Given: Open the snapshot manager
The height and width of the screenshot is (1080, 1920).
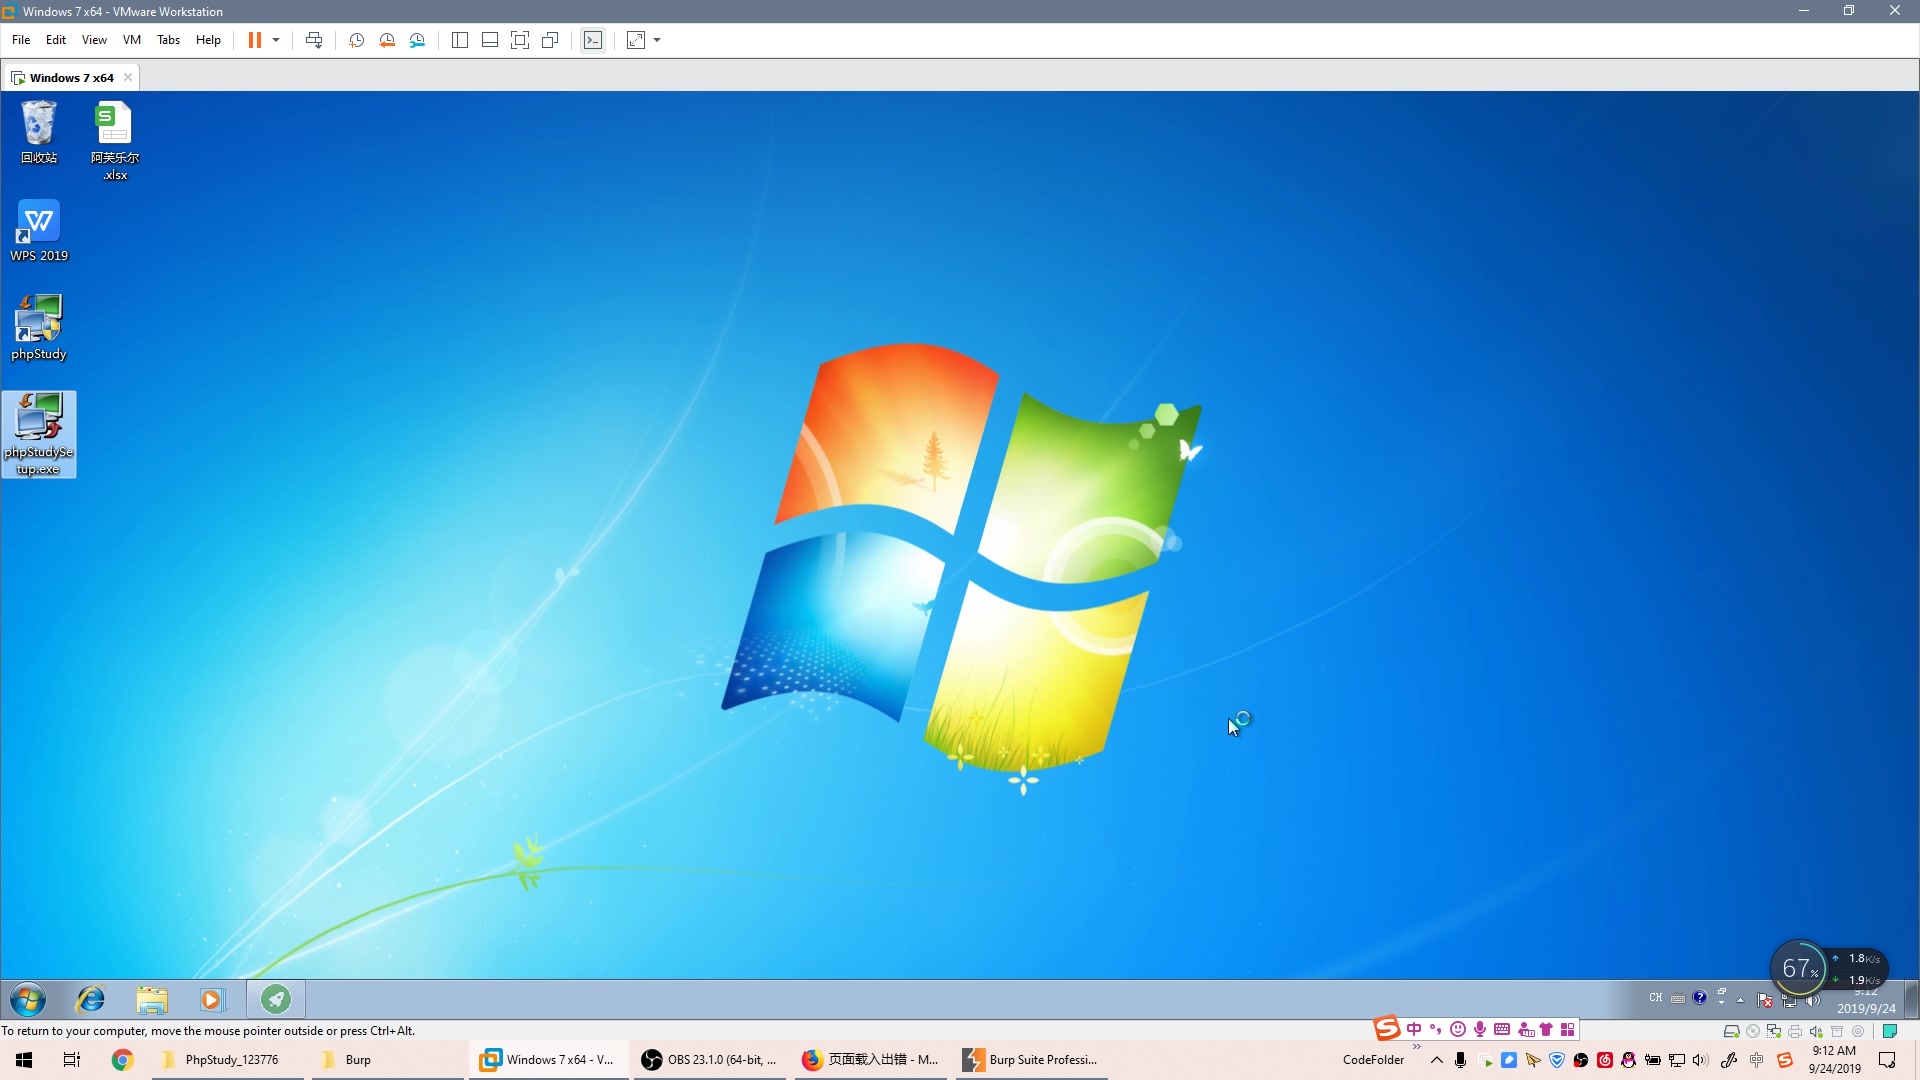Looking at the screenshot, I should point(418,40).
